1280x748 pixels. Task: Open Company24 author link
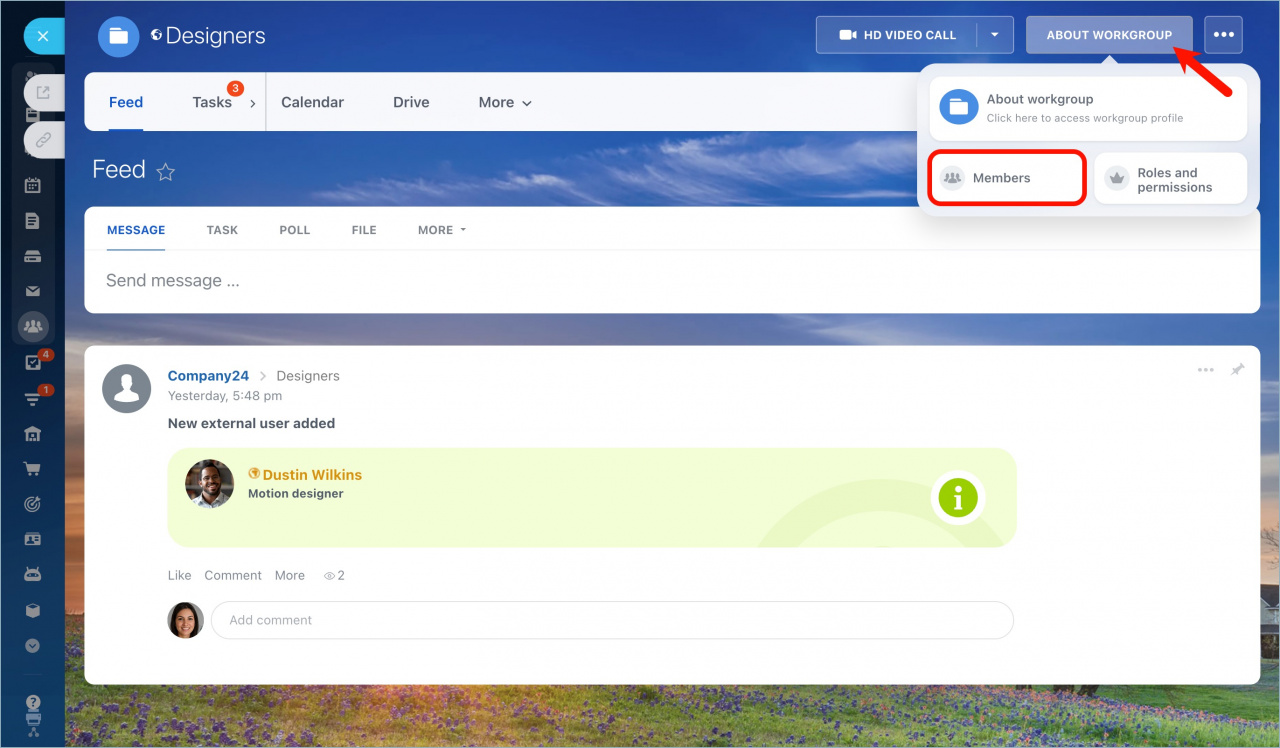pyautogui.click(x=208, y=376)
